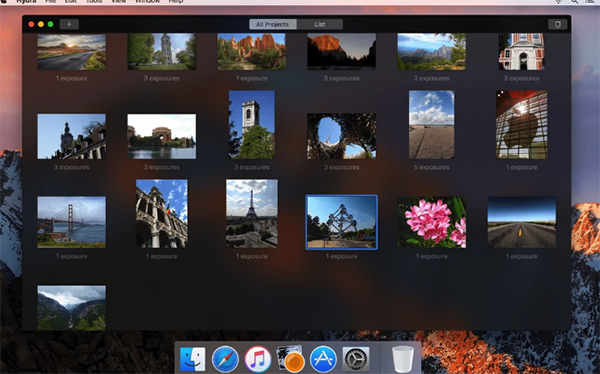Click the Trash icon in the Dock
The width and height of the screenshot is (600, 374).
point(403,359)
